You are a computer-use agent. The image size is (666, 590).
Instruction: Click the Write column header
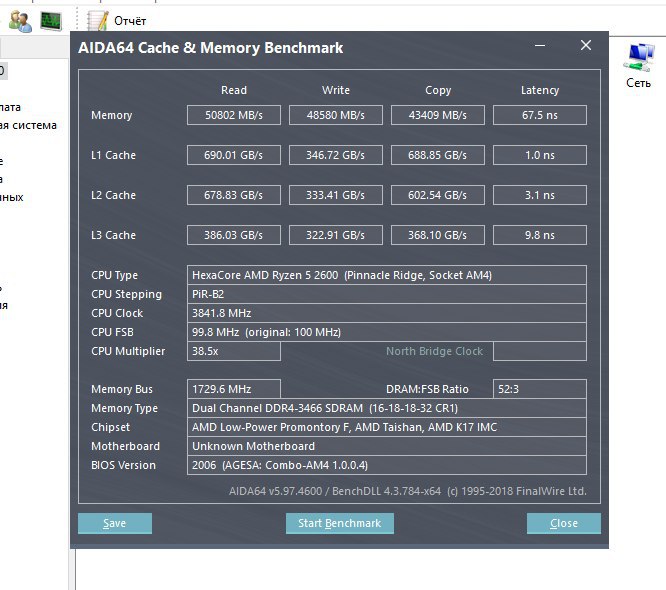[336, 90]
